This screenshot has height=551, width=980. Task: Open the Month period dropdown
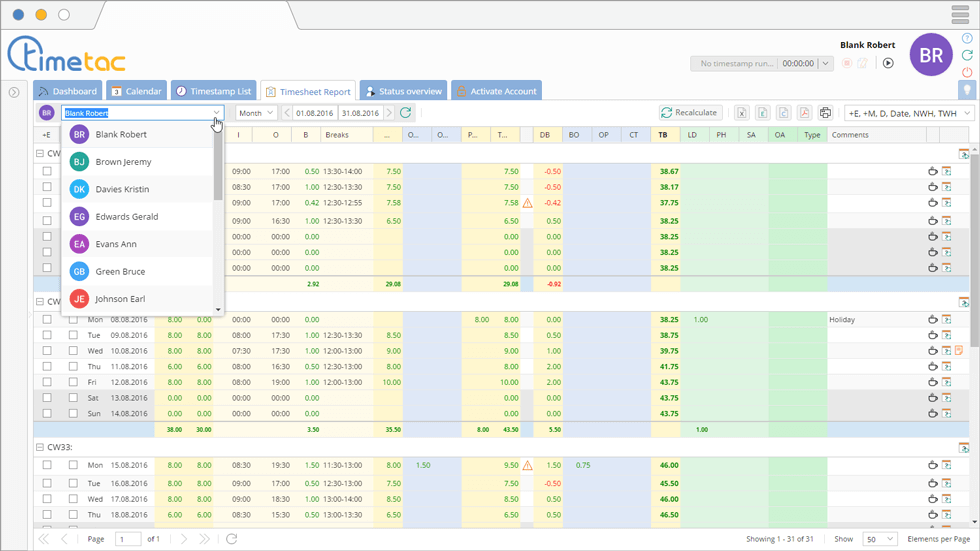(256, 113)
